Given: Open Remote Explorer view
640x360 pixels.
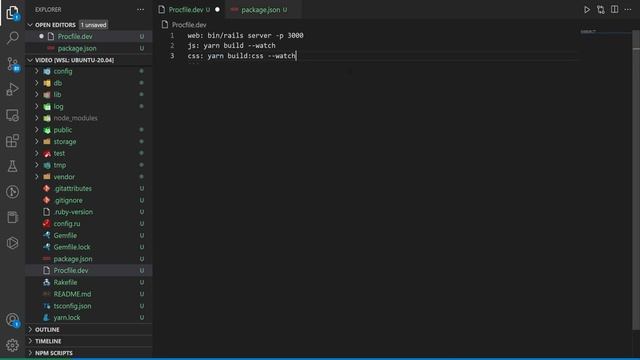Looking at the screenshot, I should [12, 115].
